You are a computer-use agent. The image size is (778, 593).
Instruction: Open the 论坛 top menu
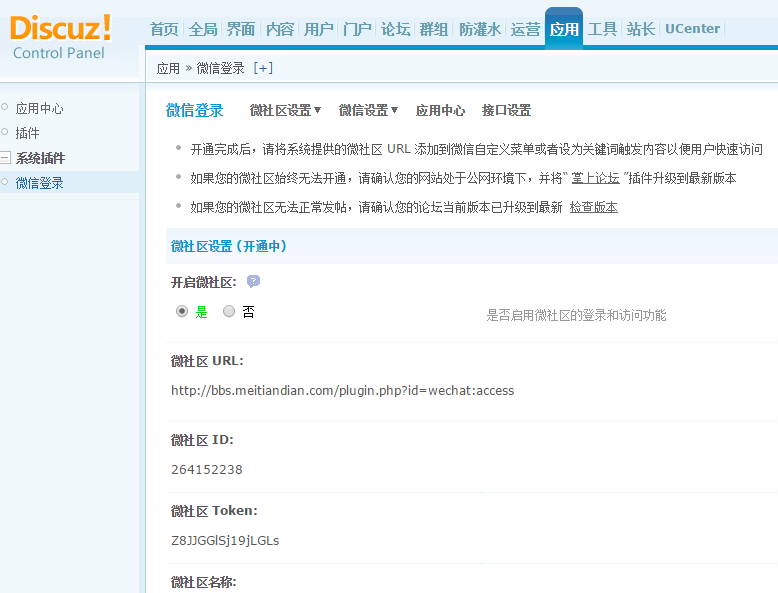tap(395, 29)
